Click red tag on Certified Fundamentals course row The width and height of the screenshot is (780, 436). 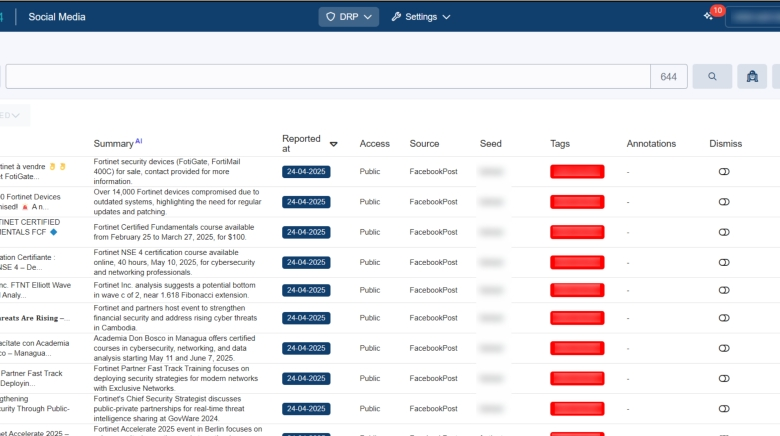(x=577, y=232)
